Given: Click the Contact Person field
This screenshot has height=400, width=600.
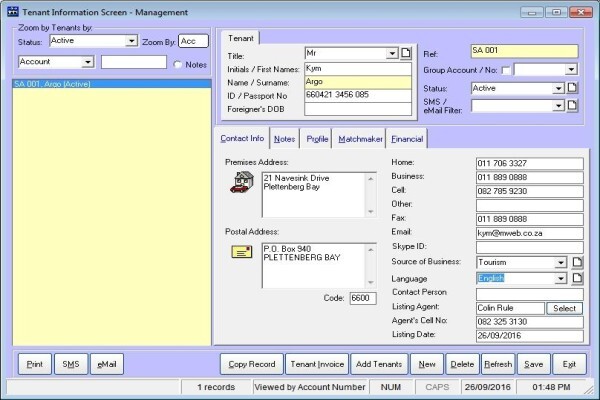Looking at the screenshot, I should tap(530, 294).
